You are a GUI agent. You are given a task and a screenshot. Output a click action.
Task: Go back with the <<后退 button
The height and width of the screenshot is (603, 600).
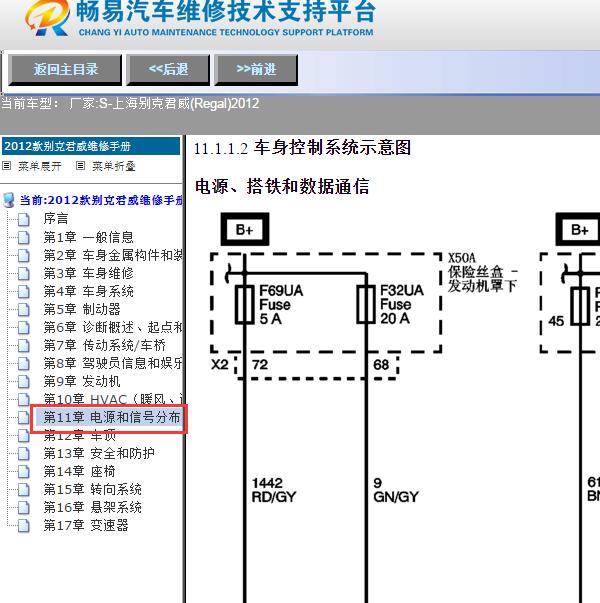pyautogui.click(x=168, y=70)
